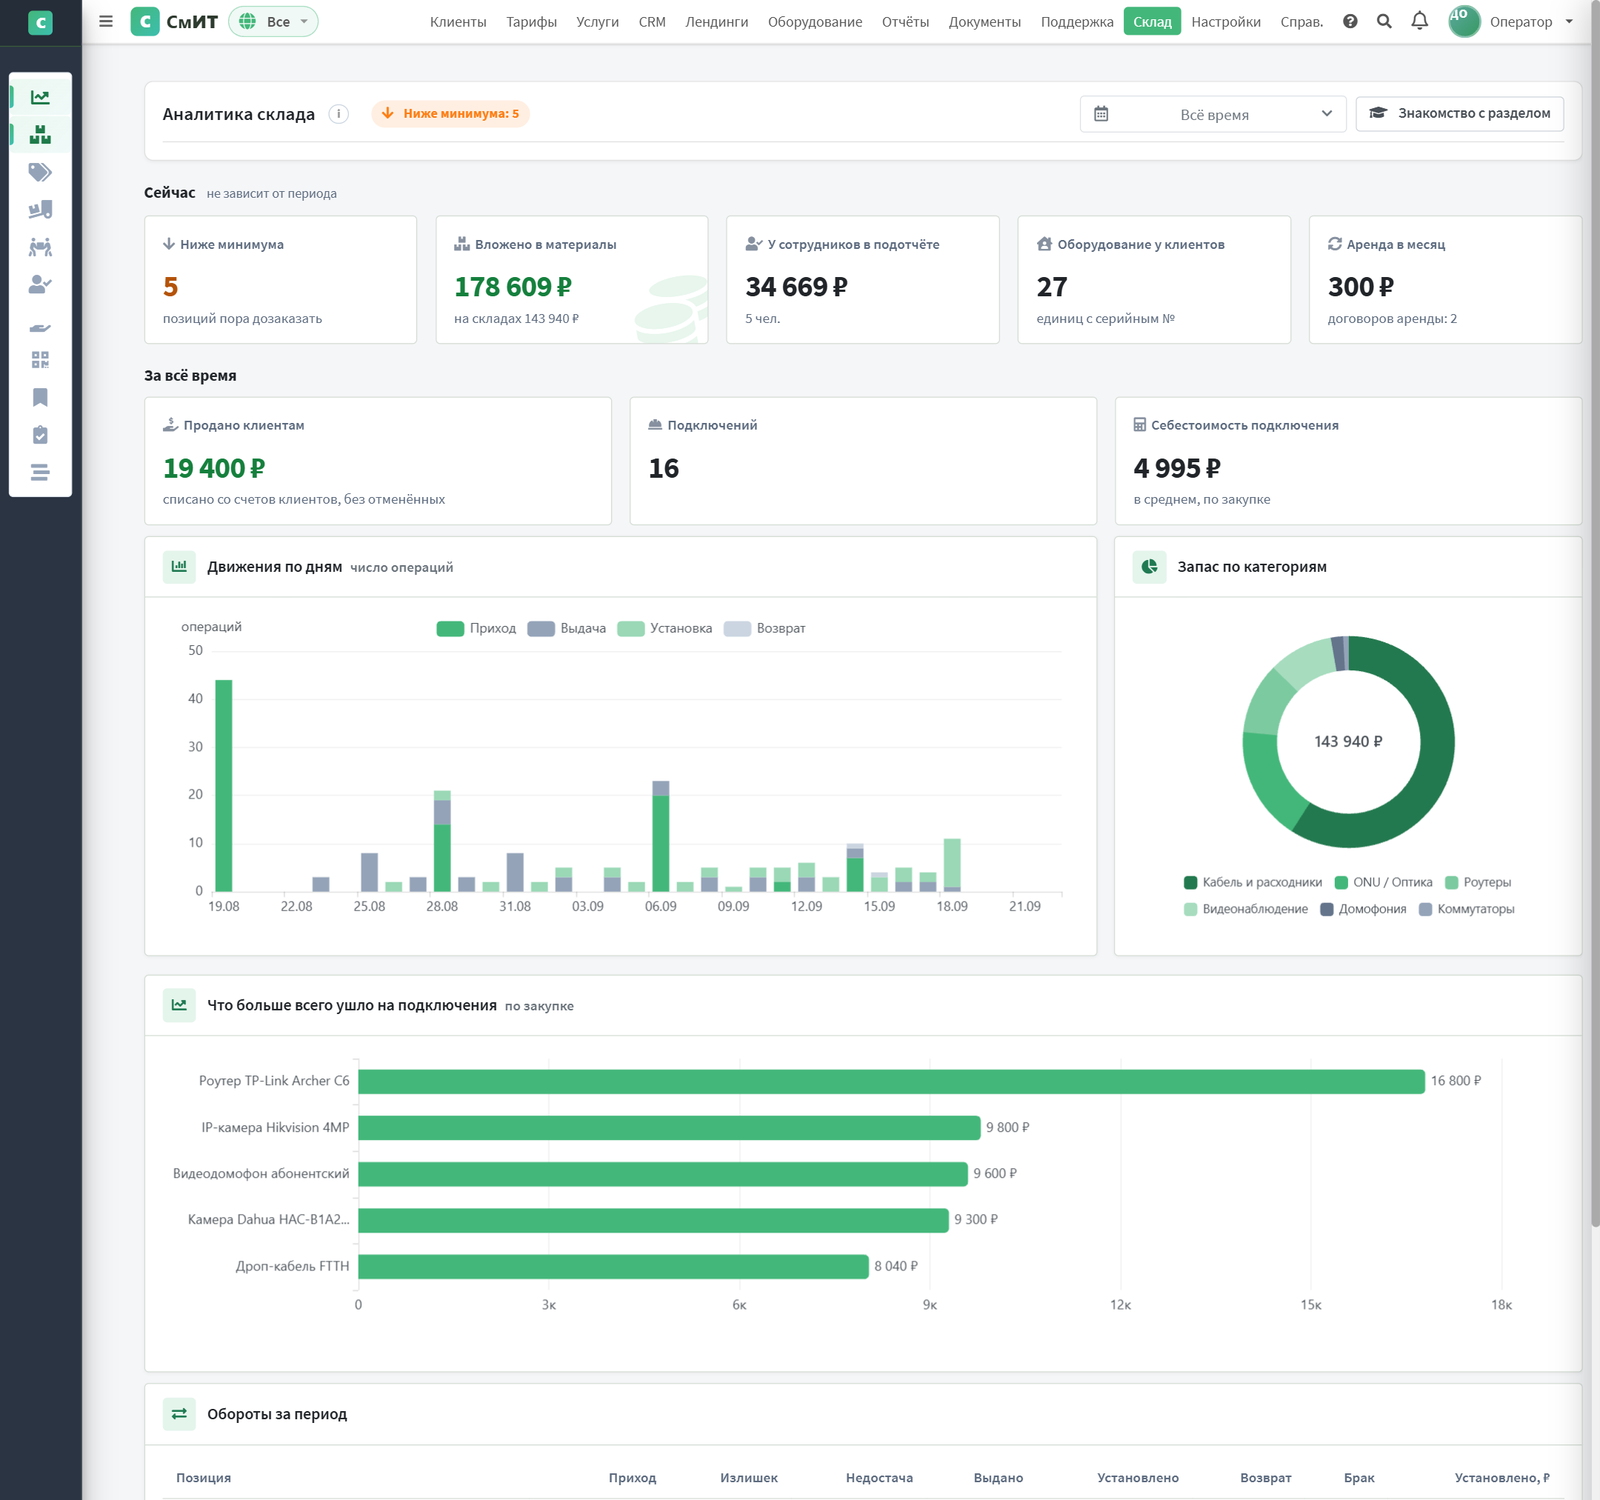Image resolution: width=1600 pixels, height=1500 pixels.
Task: Open the price tags sidebar icon
Action: [40, 172]
